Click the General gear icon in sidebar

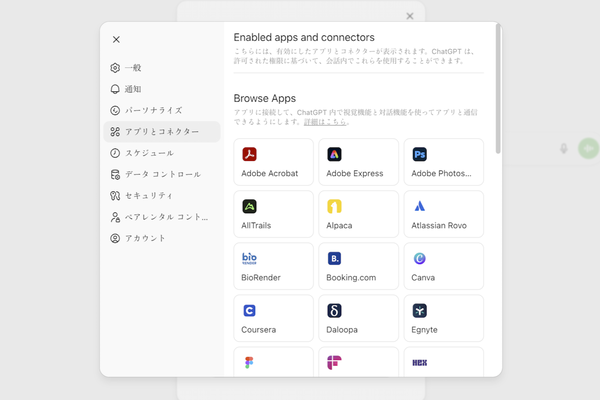(x=115, y=68)
